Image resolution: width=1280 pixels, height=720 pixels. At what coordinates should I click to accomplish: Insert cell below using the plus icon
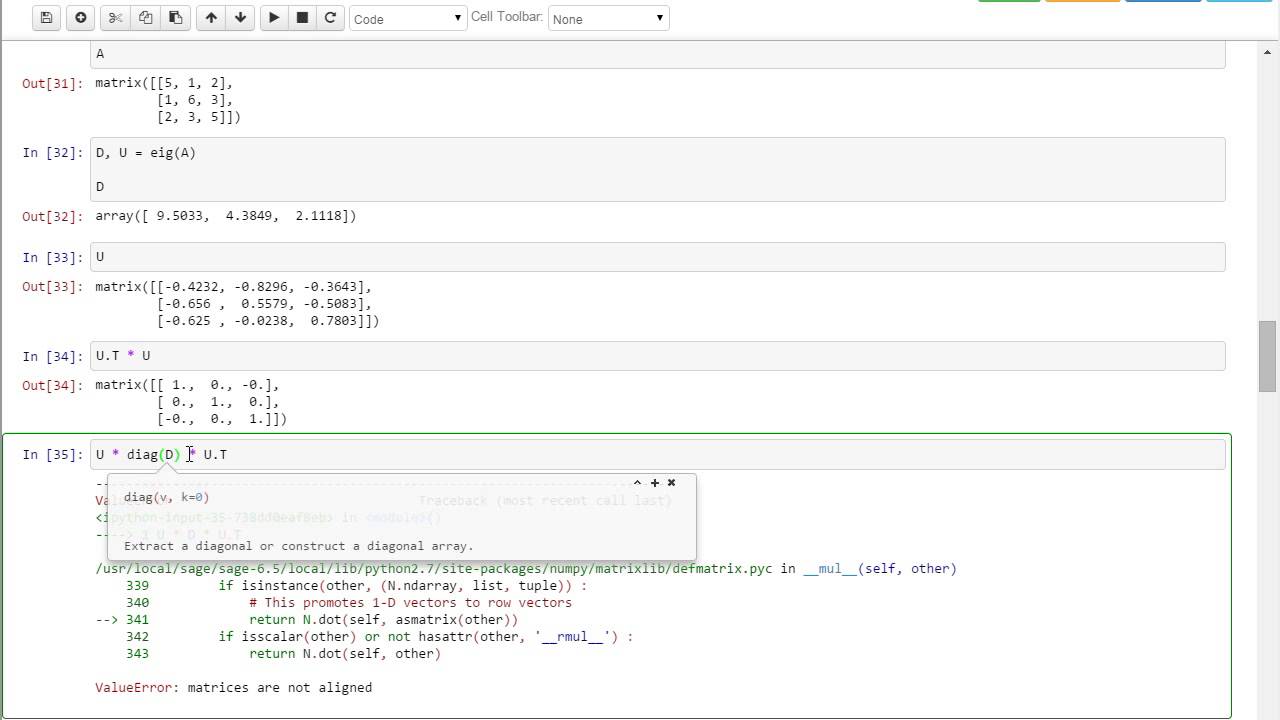pyautogui.click(x=80, y=18)
